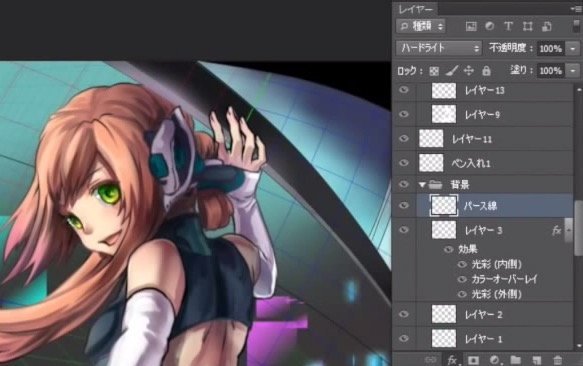Add layer style via fx button
This screenshot has width=583, height=366.
pos(452,360)
